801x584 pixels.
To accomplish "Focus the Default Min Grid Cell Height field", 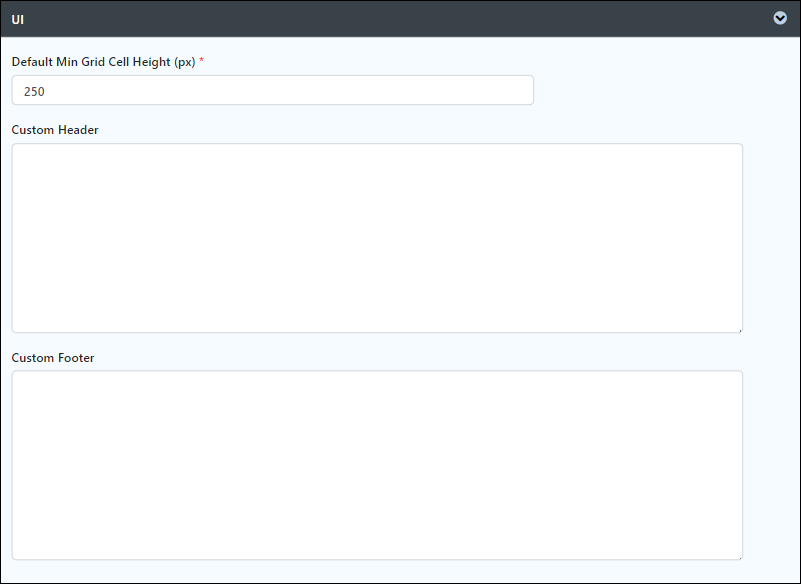I will (273, 90).
